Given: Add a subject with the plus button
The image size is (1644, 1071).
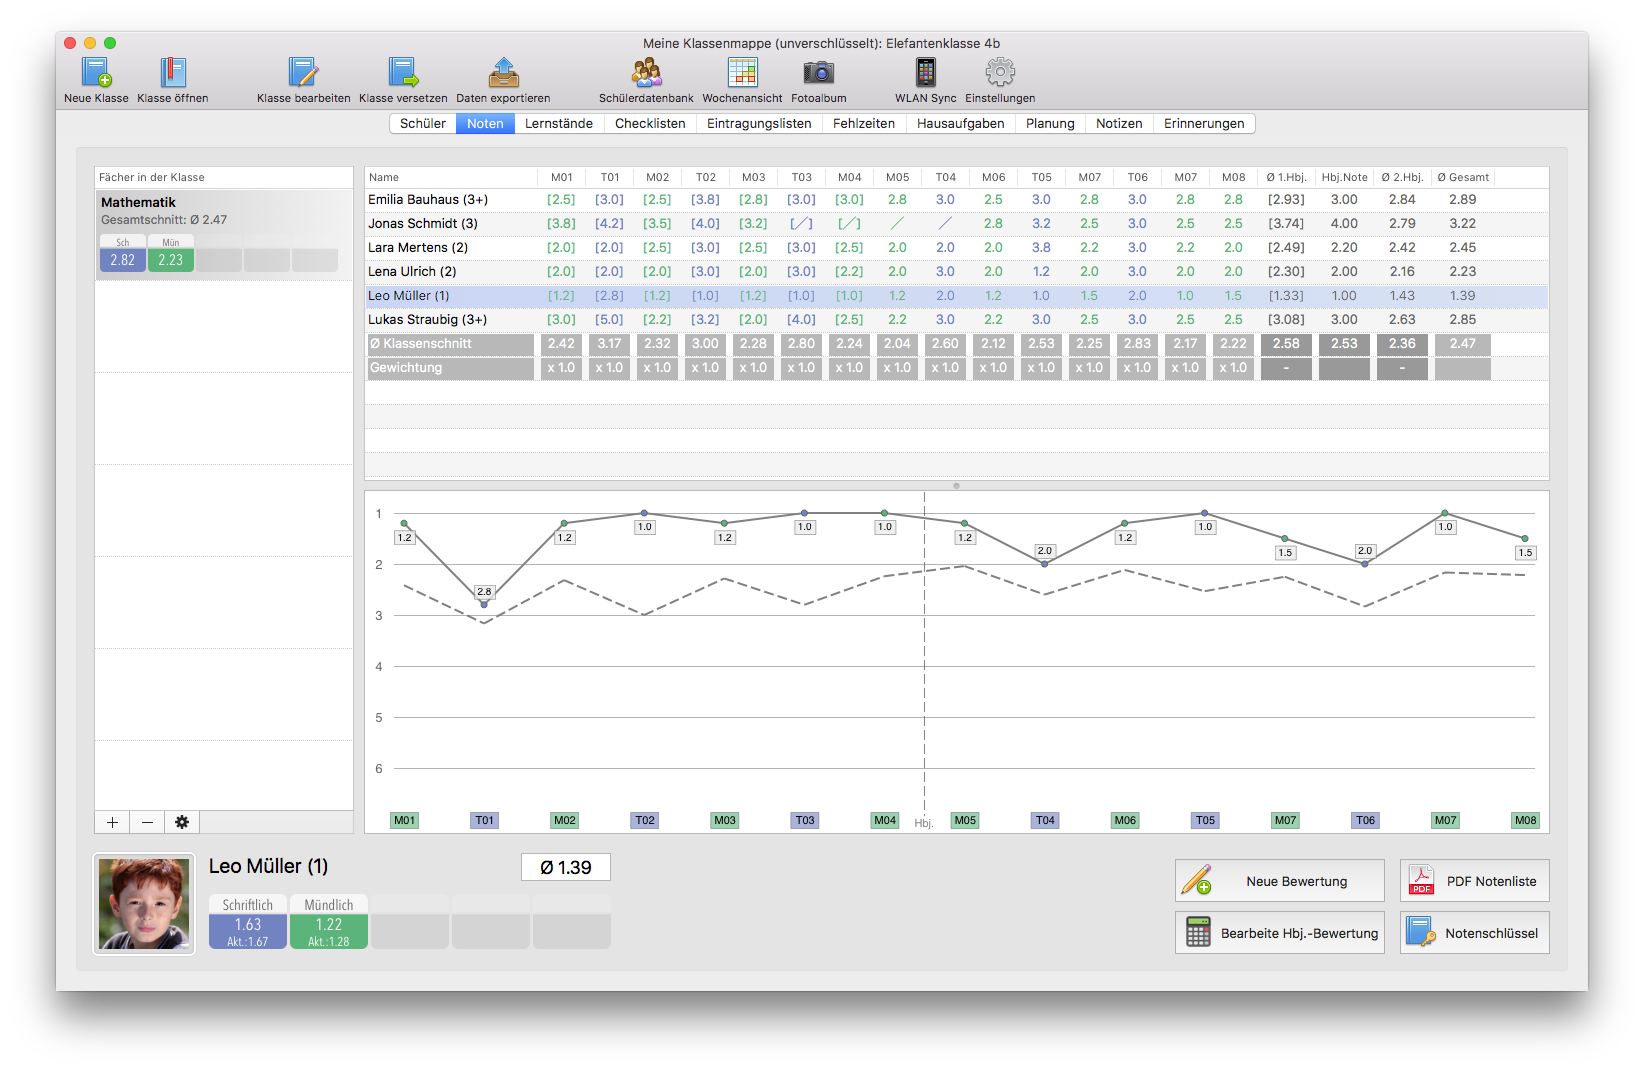Looking at the screenshot, I should pyautogui.click(x=113, y=822).
